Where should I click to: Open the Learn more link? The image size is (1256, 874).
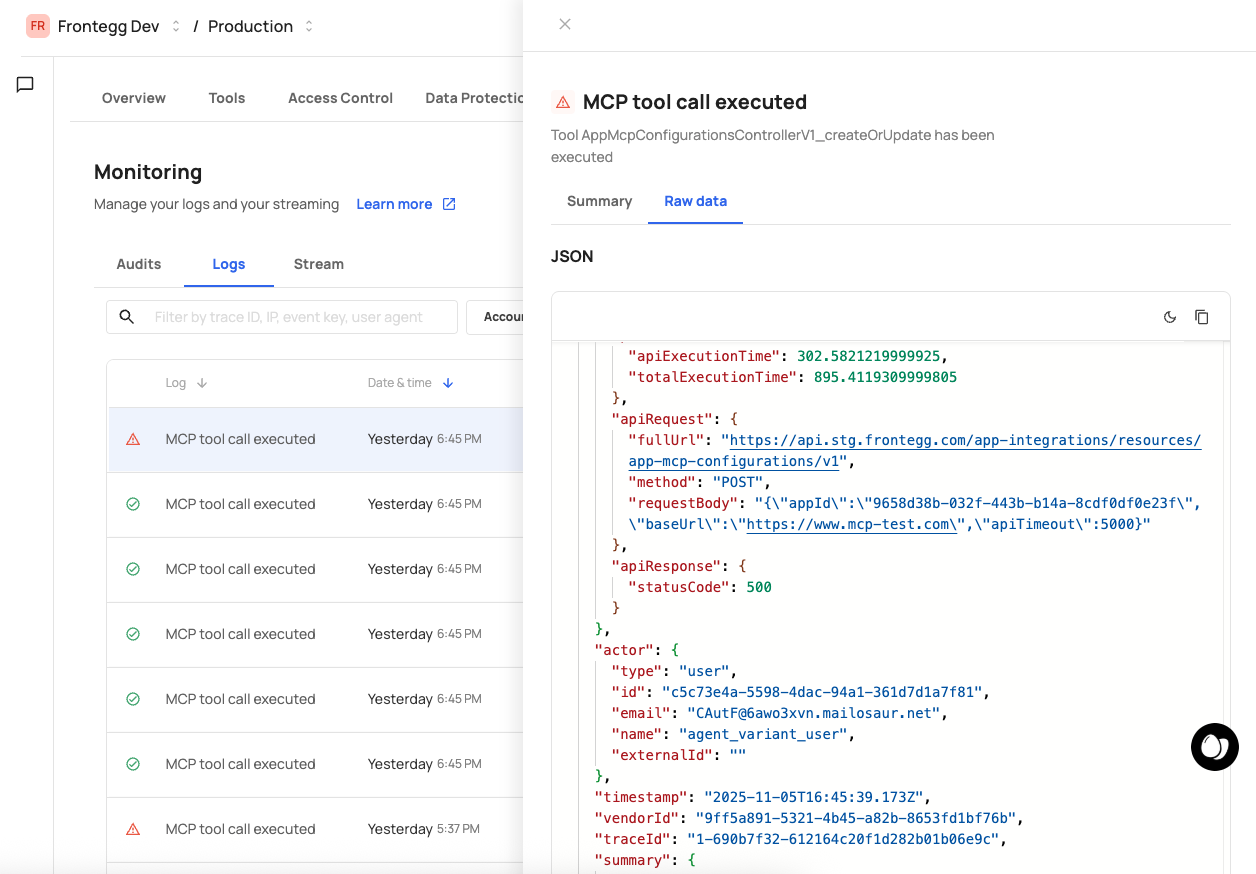tap(394, 204)
